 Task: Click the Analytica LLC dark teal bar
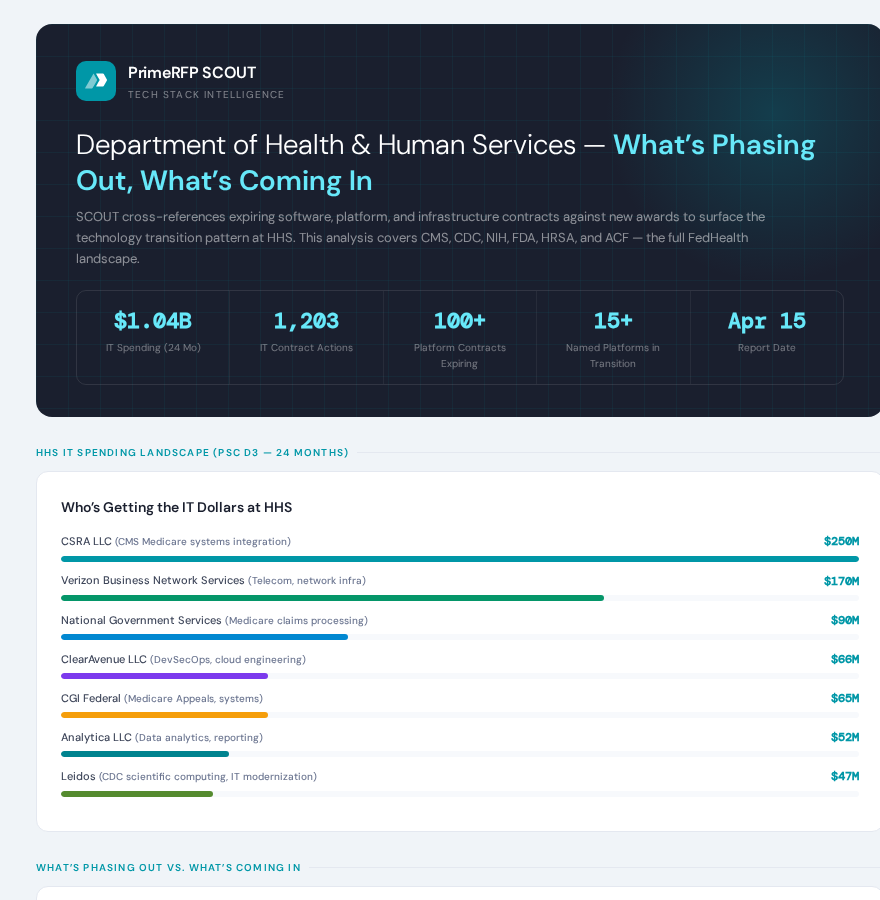pyautogui.click(x=145, y=754)
